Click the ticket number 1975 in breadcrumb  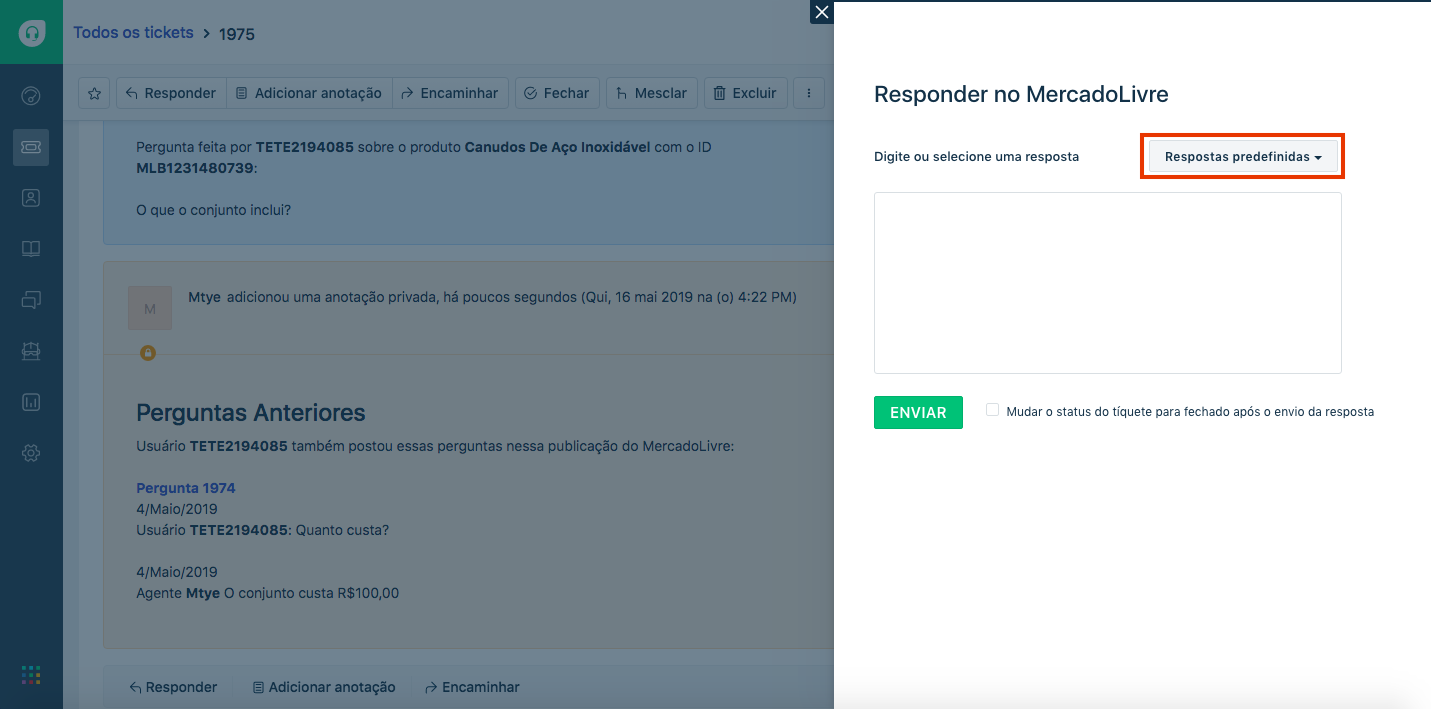click(x=237, y=34)
